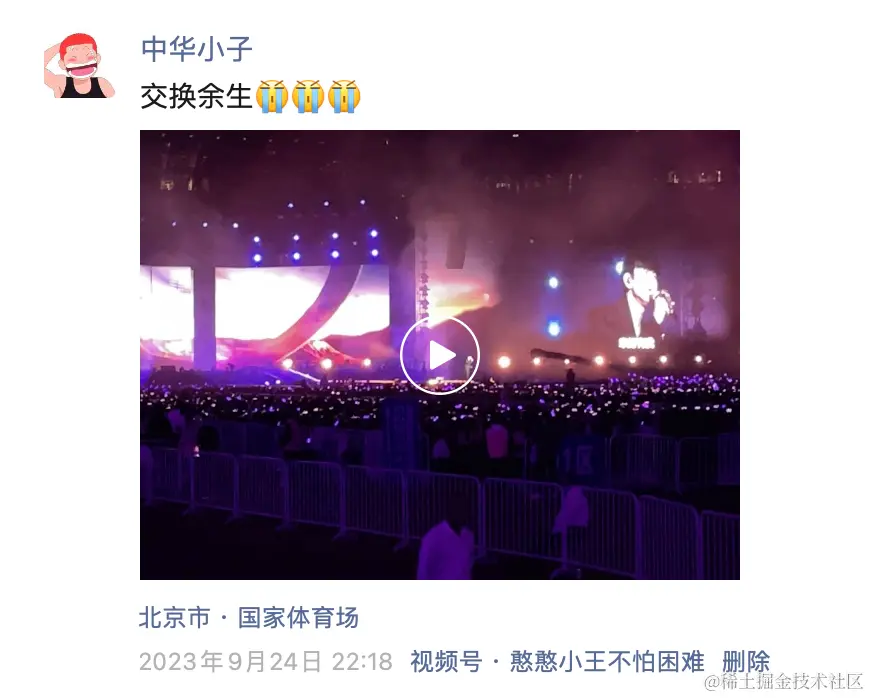The width and height of the screenshot is (870, 698).
Task: Click the bright LED stage screen
Action: click(266, 311)
